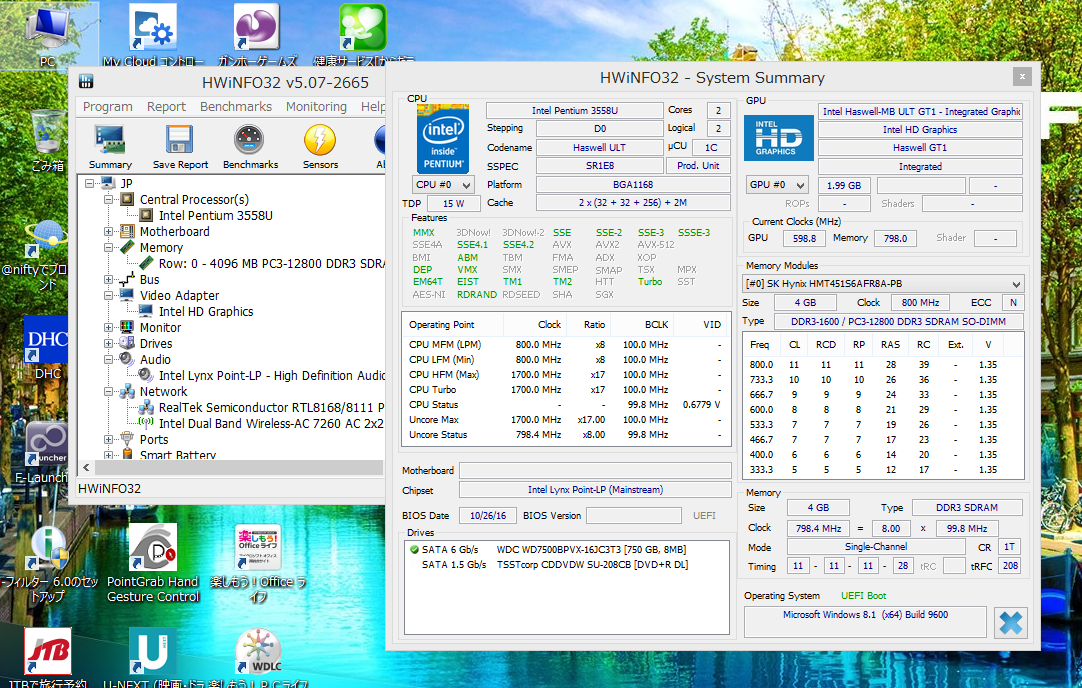The image size is (1082, 688).
Task: Collapse the Network tree node
Action: click(x=108, y=392)
